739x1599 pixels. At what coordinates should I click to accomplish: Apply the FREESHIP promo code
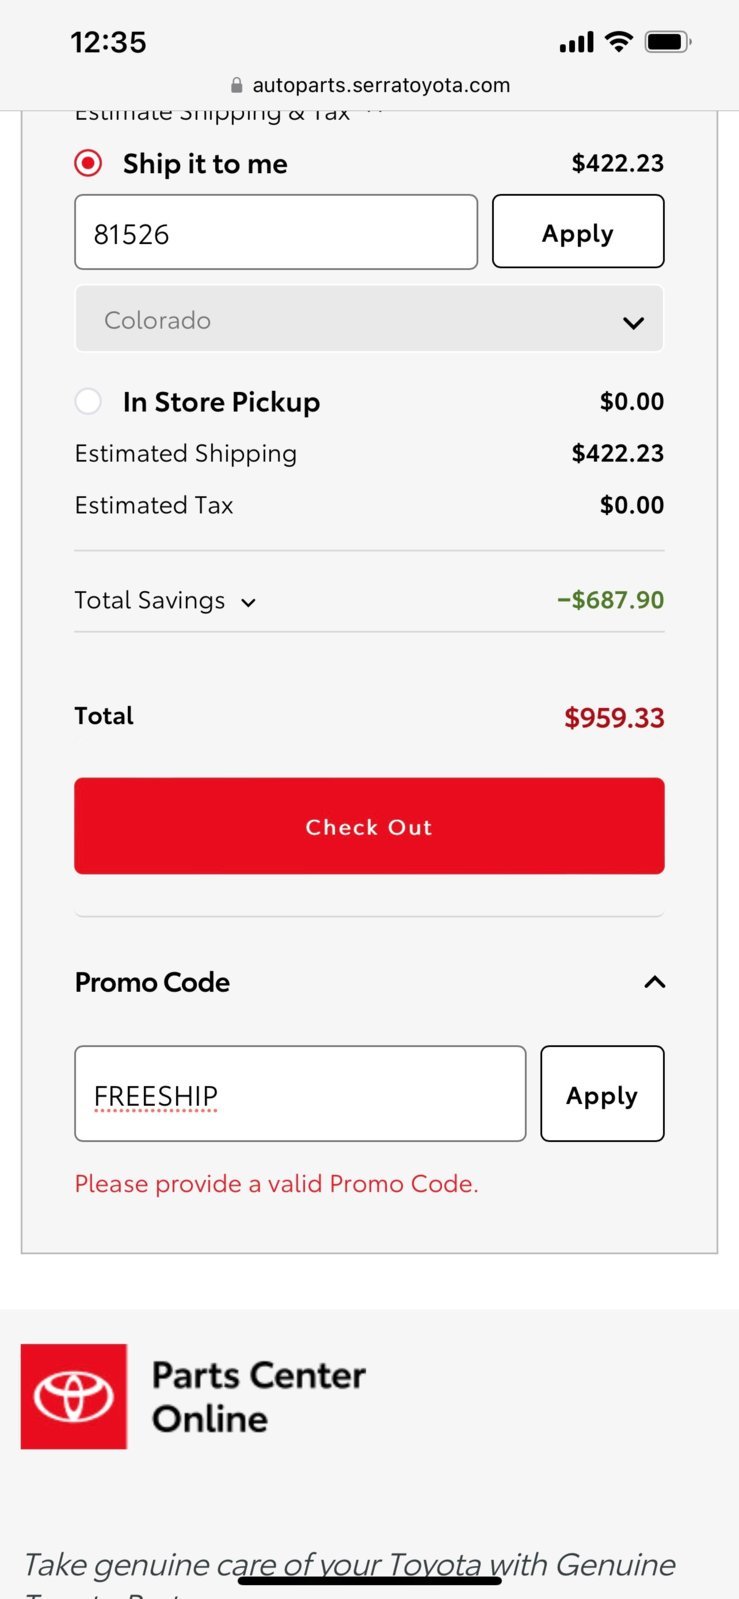(602, 1094)
